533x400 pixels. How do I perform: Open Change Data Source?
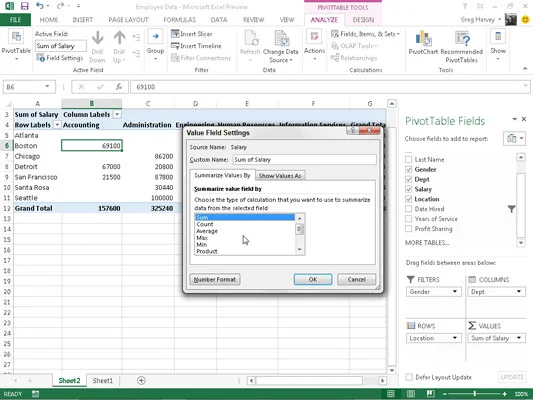(281, 46)
